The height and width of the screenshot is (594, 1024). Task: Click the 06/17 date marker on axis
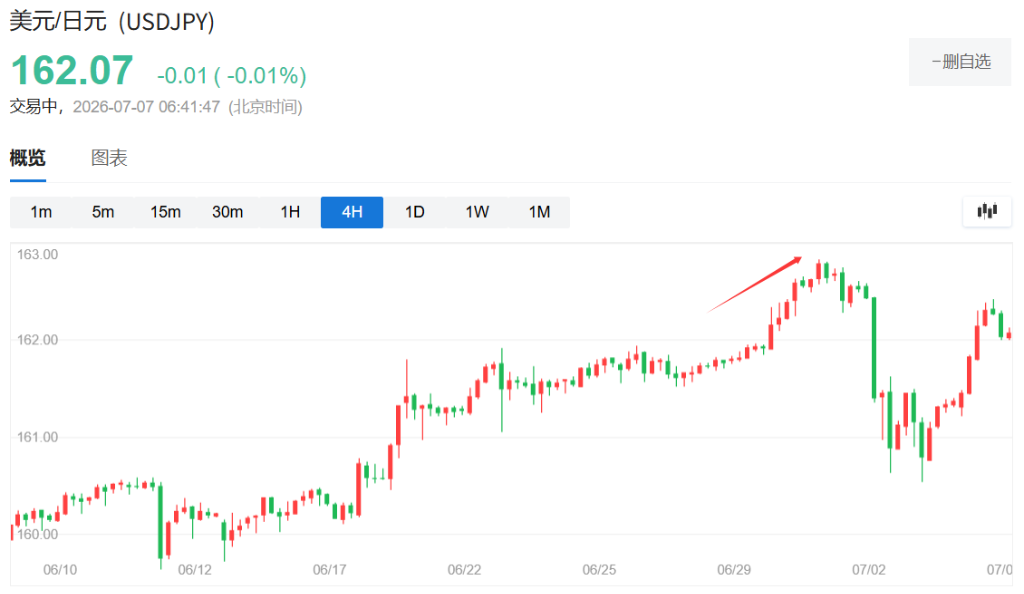click(330, 570)
